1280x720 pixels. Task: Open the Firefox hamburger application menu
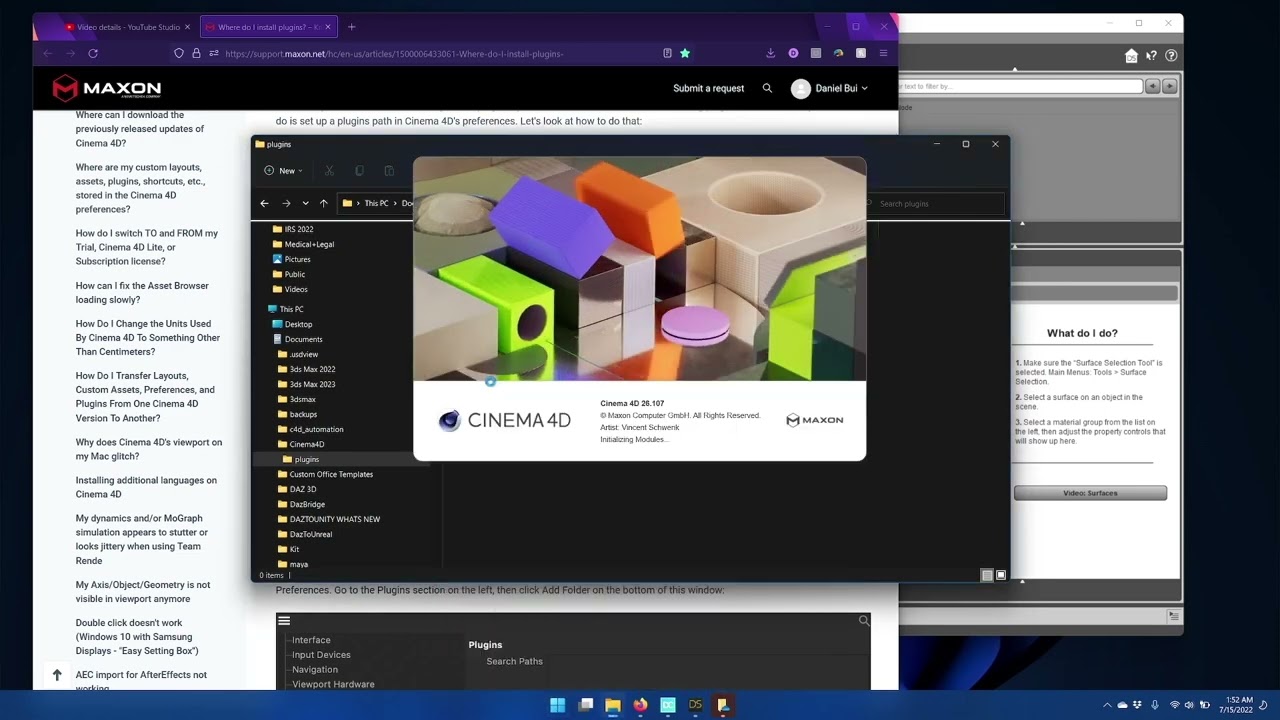click(x=883, y=53)
